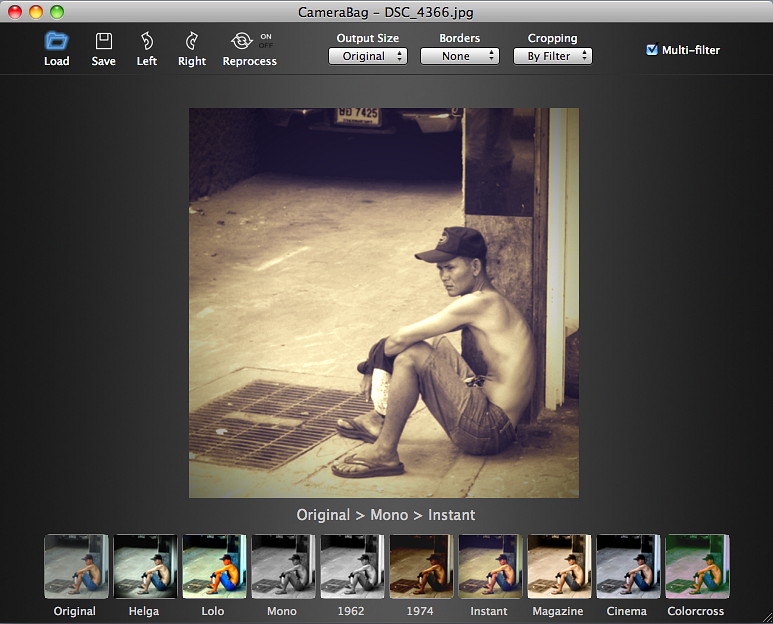
Task: Click the Save floppy disk icon
Action: [104, 41]
